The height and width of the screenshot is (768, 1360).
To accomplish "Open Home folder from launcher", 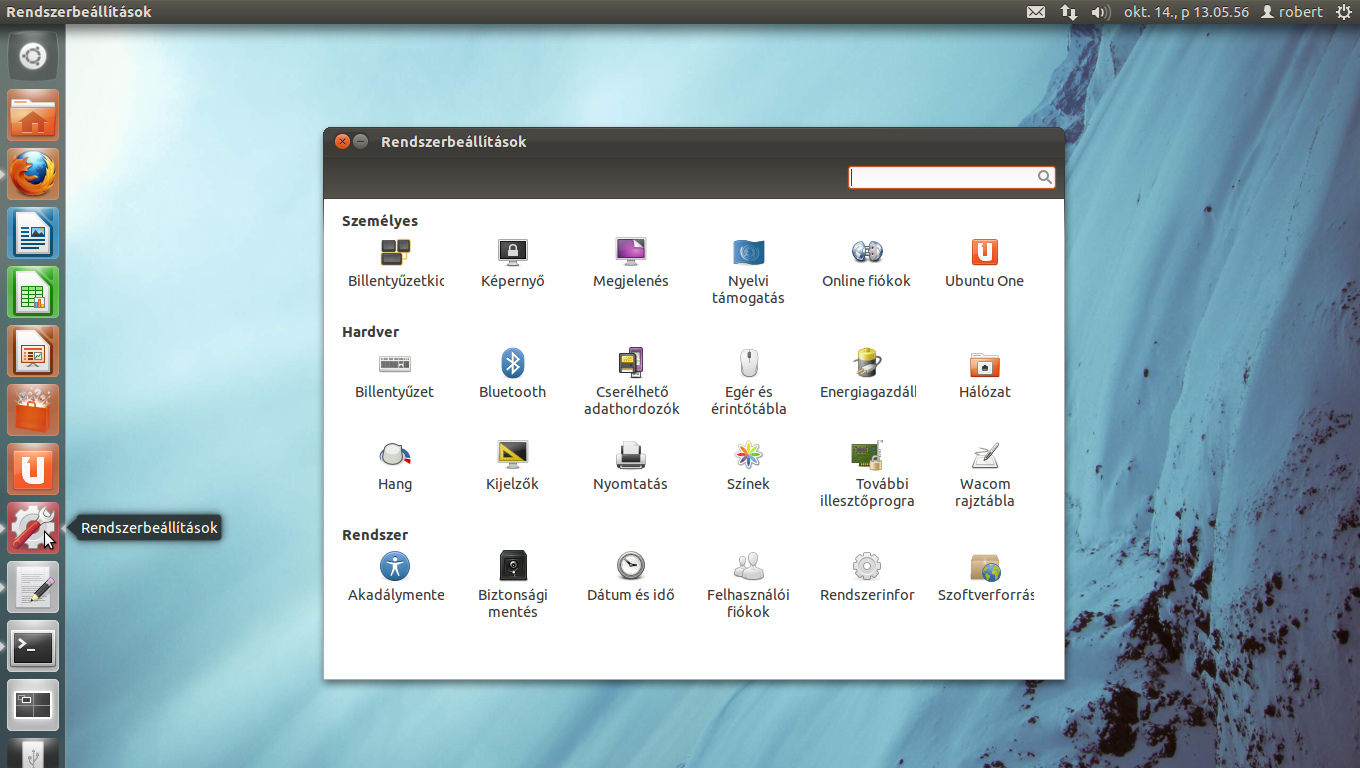I will coord(33,115).
